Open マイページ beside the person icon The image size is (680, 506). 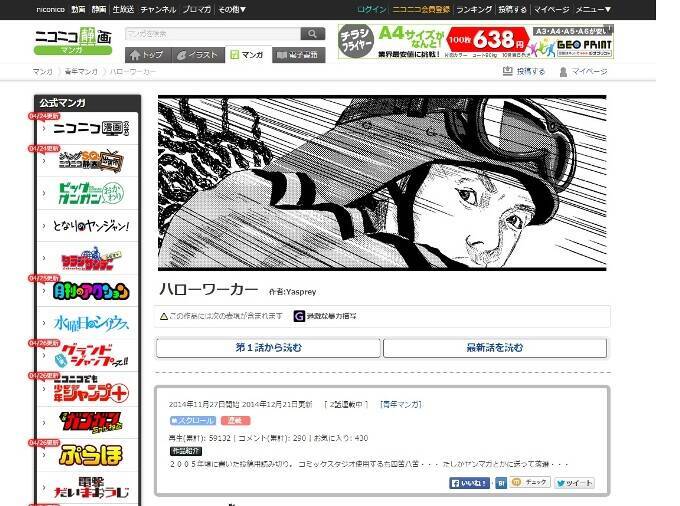583,72
